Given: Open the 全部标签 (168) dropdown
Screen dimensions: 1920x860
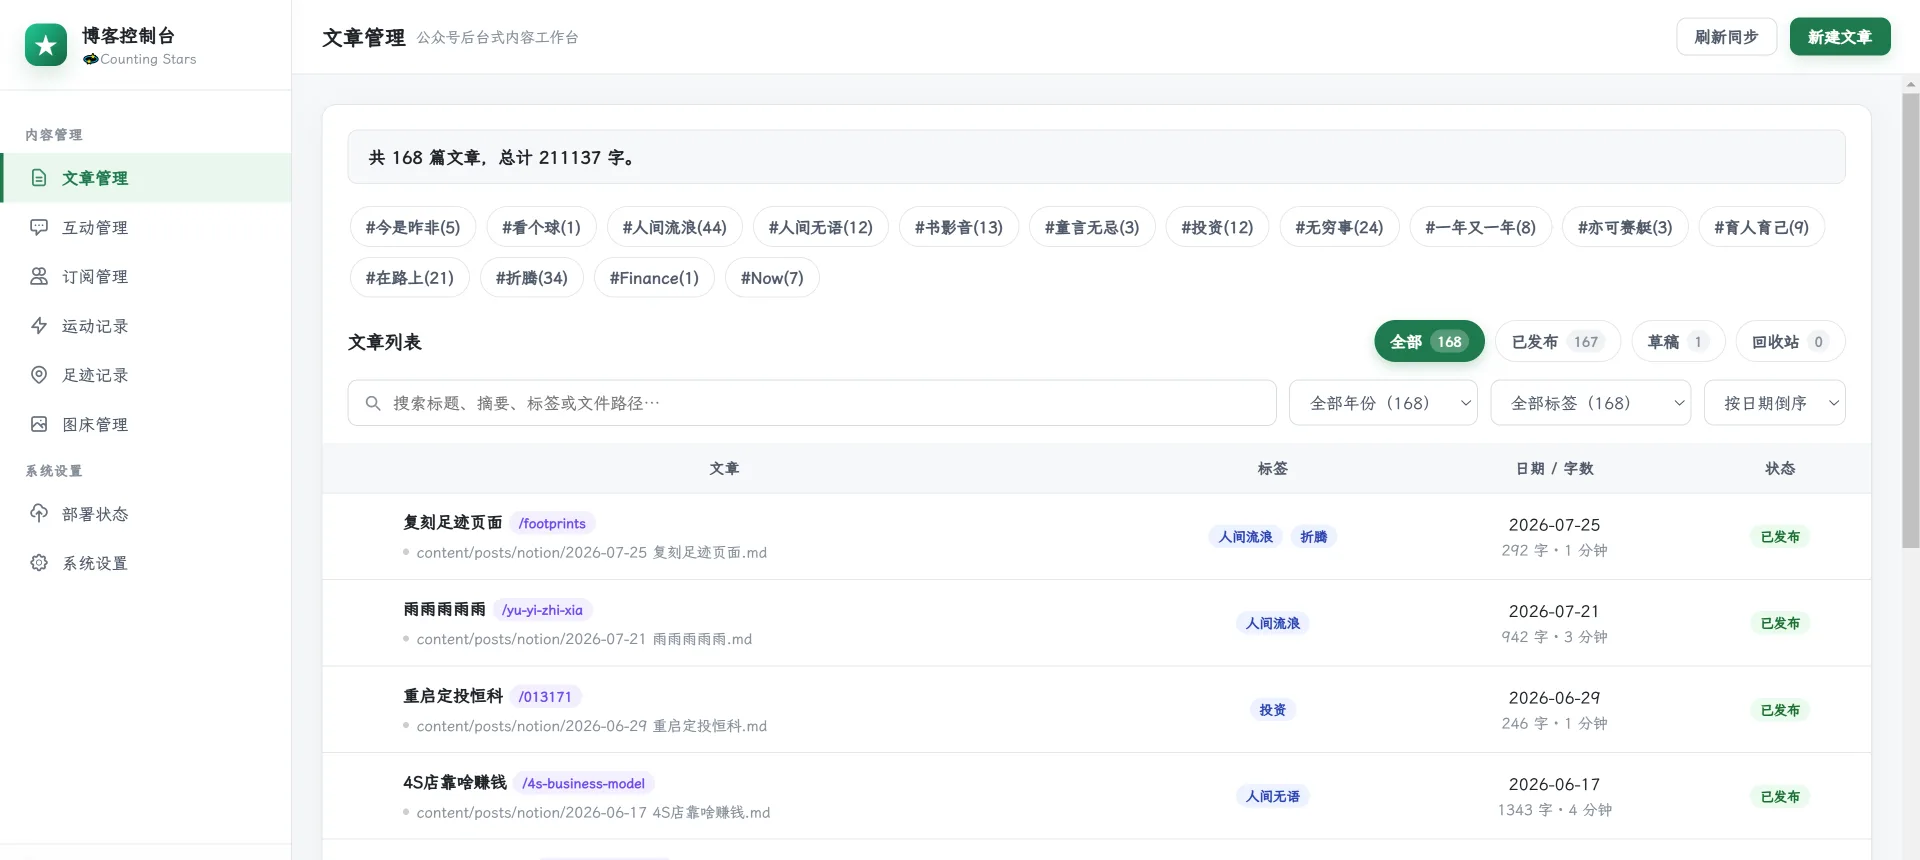Looking at the screenshot, I should pyautogui.click(x=1590, y=403).
